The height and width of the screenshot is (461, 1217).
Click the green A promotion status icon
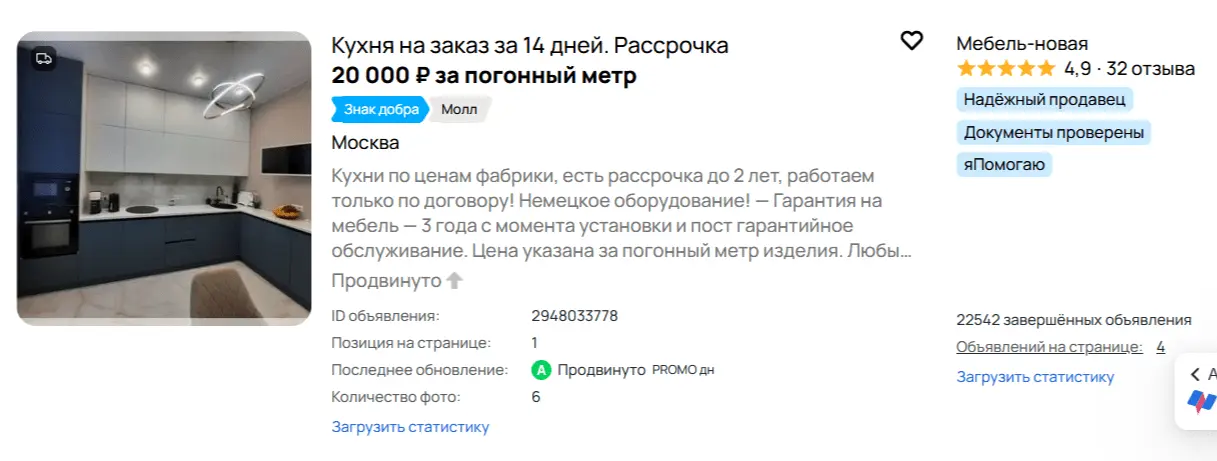click(x=541, y=370)
